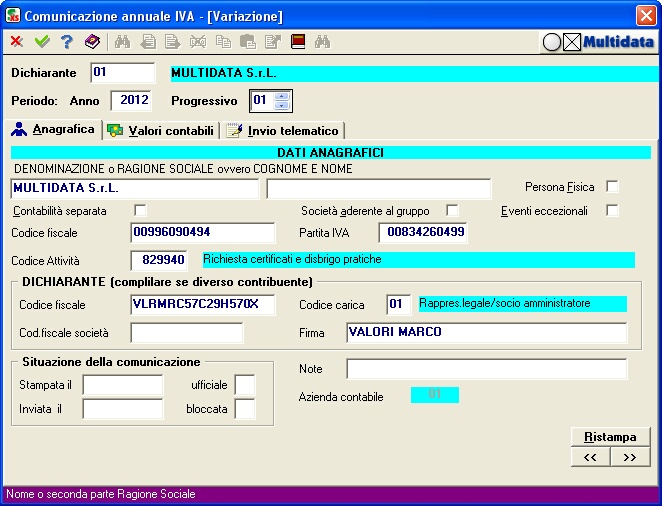Open help with the blue question mark
The height and width of the screenshot is (506, 662).
(66, 42)
